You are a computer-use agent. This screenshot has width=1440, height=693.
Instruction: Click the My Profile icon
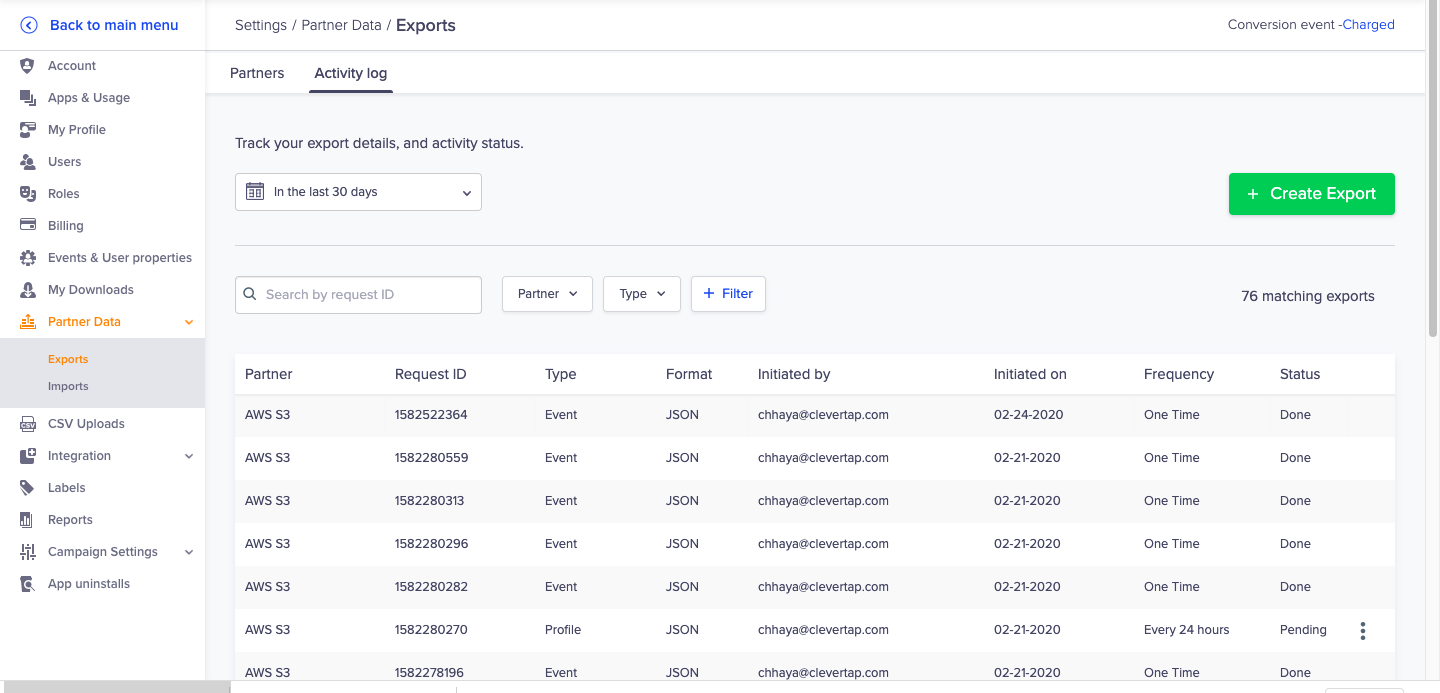pyautogui.click(x=27, y=129)
